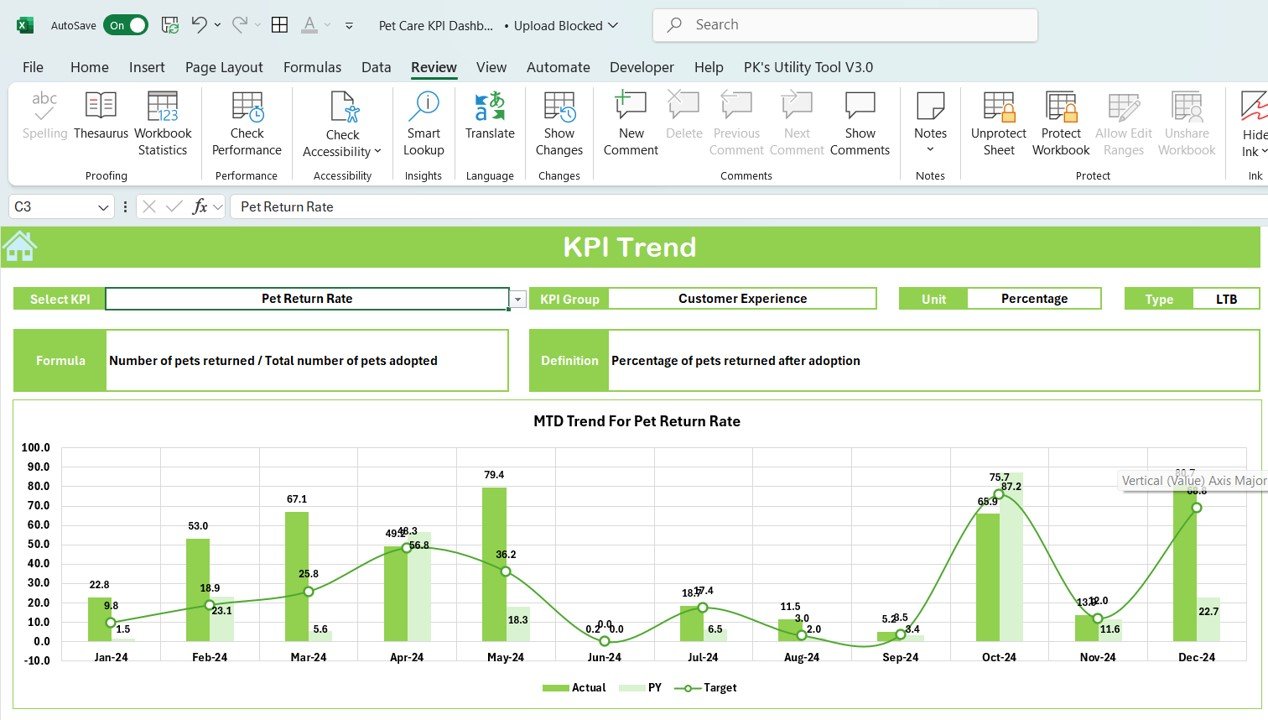This screenshot has height=720, width=1268.
Task: Open the Select KPI dropdown arrow
Action: [x=518, y=299]
